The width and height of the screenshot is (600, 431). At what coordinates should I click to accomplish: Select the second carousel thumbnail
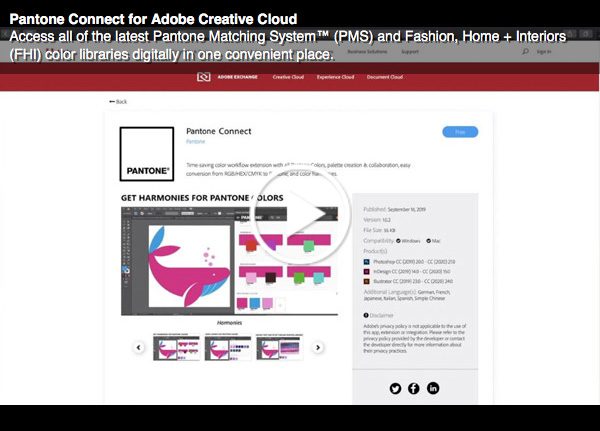pos(228,347)
